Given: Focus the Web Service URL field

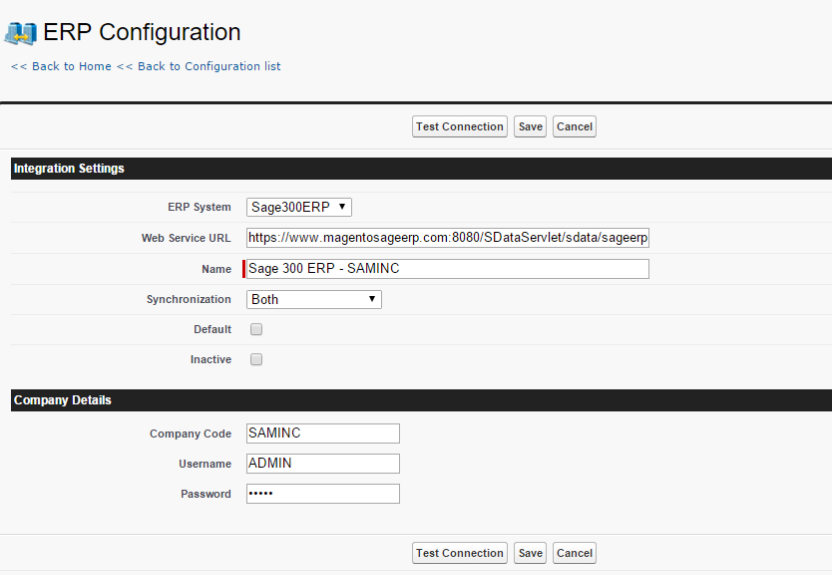Looking at the screenshot, I should (x=448, y=238).
